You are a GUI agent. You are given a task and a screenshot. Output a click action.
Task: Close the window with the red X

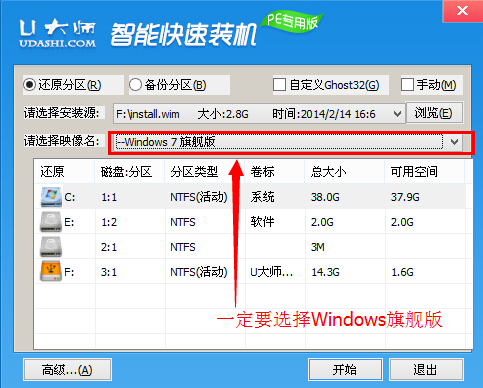(x=463, y=11)
